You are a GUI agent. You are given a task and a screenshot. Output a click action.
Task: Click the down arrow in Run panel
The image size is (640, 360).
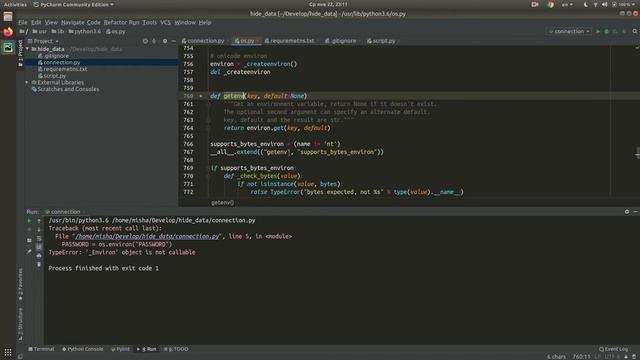coord(39,230)
